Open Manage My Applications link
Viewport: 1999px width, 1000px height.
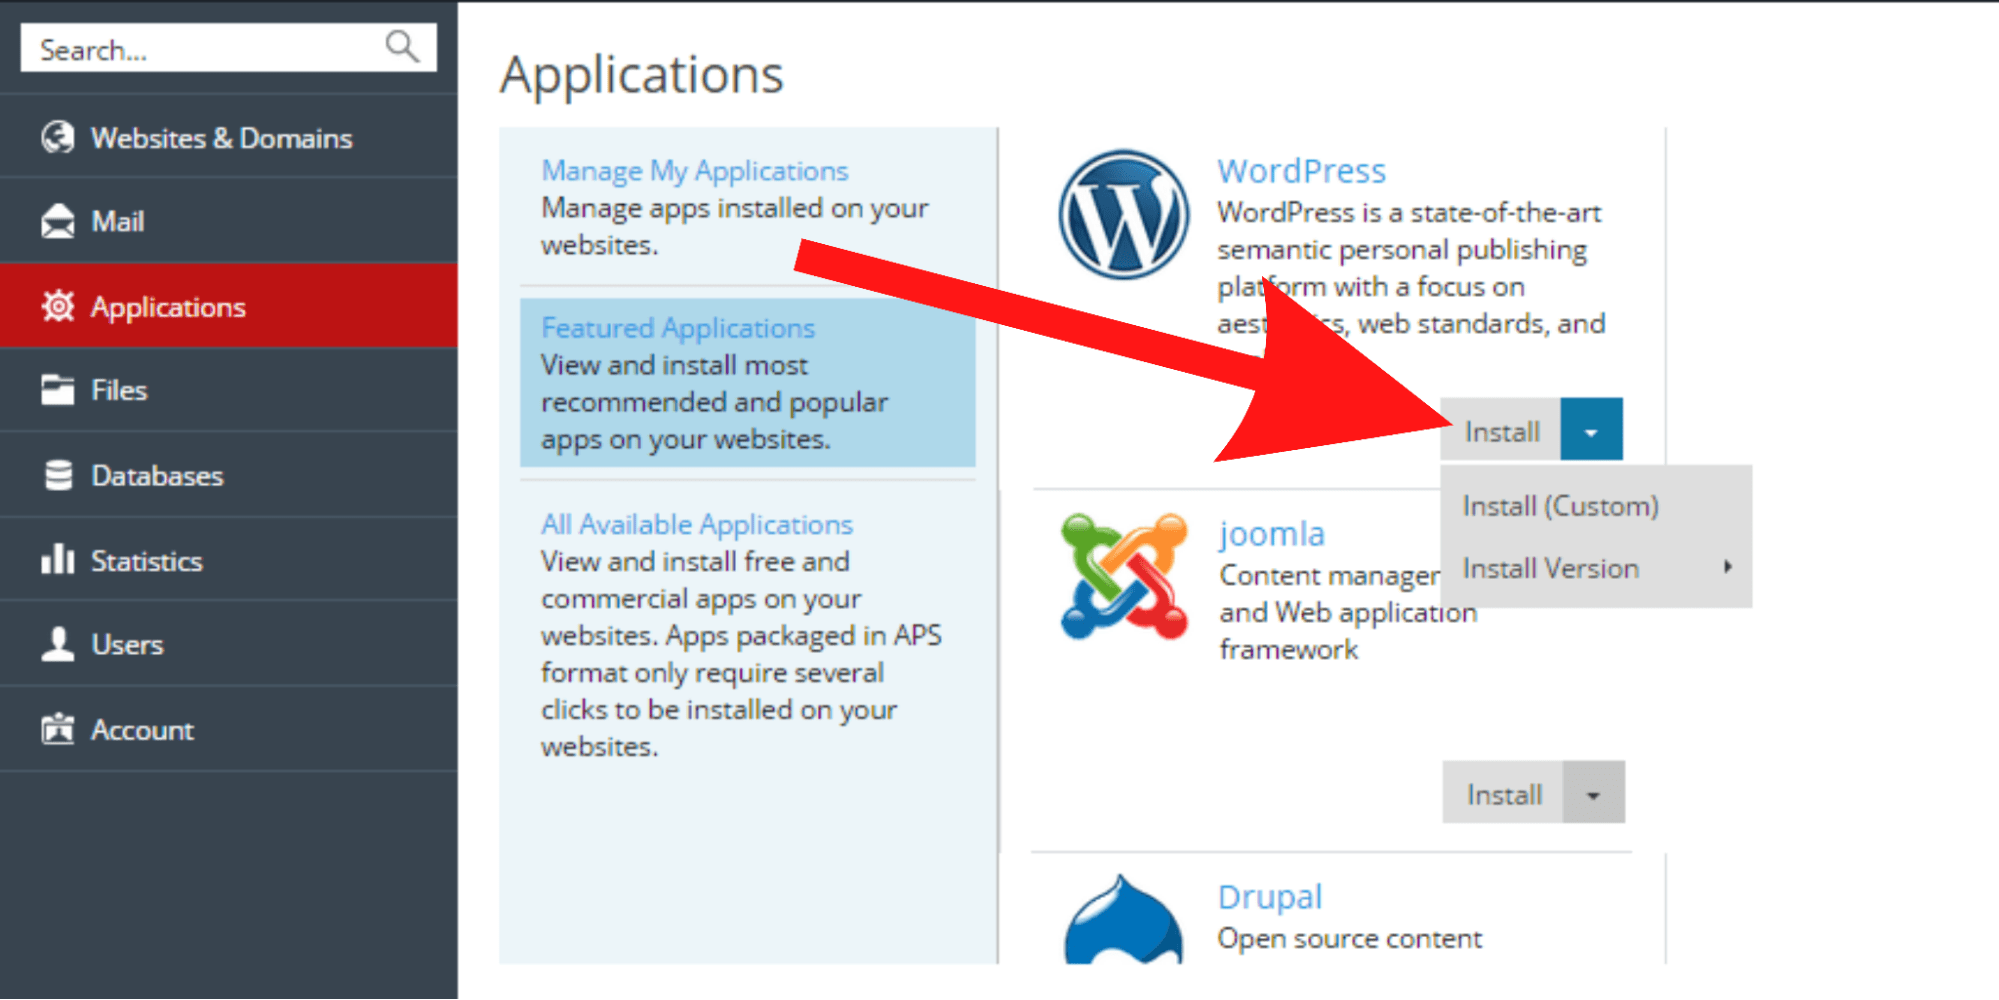(694, 170)
